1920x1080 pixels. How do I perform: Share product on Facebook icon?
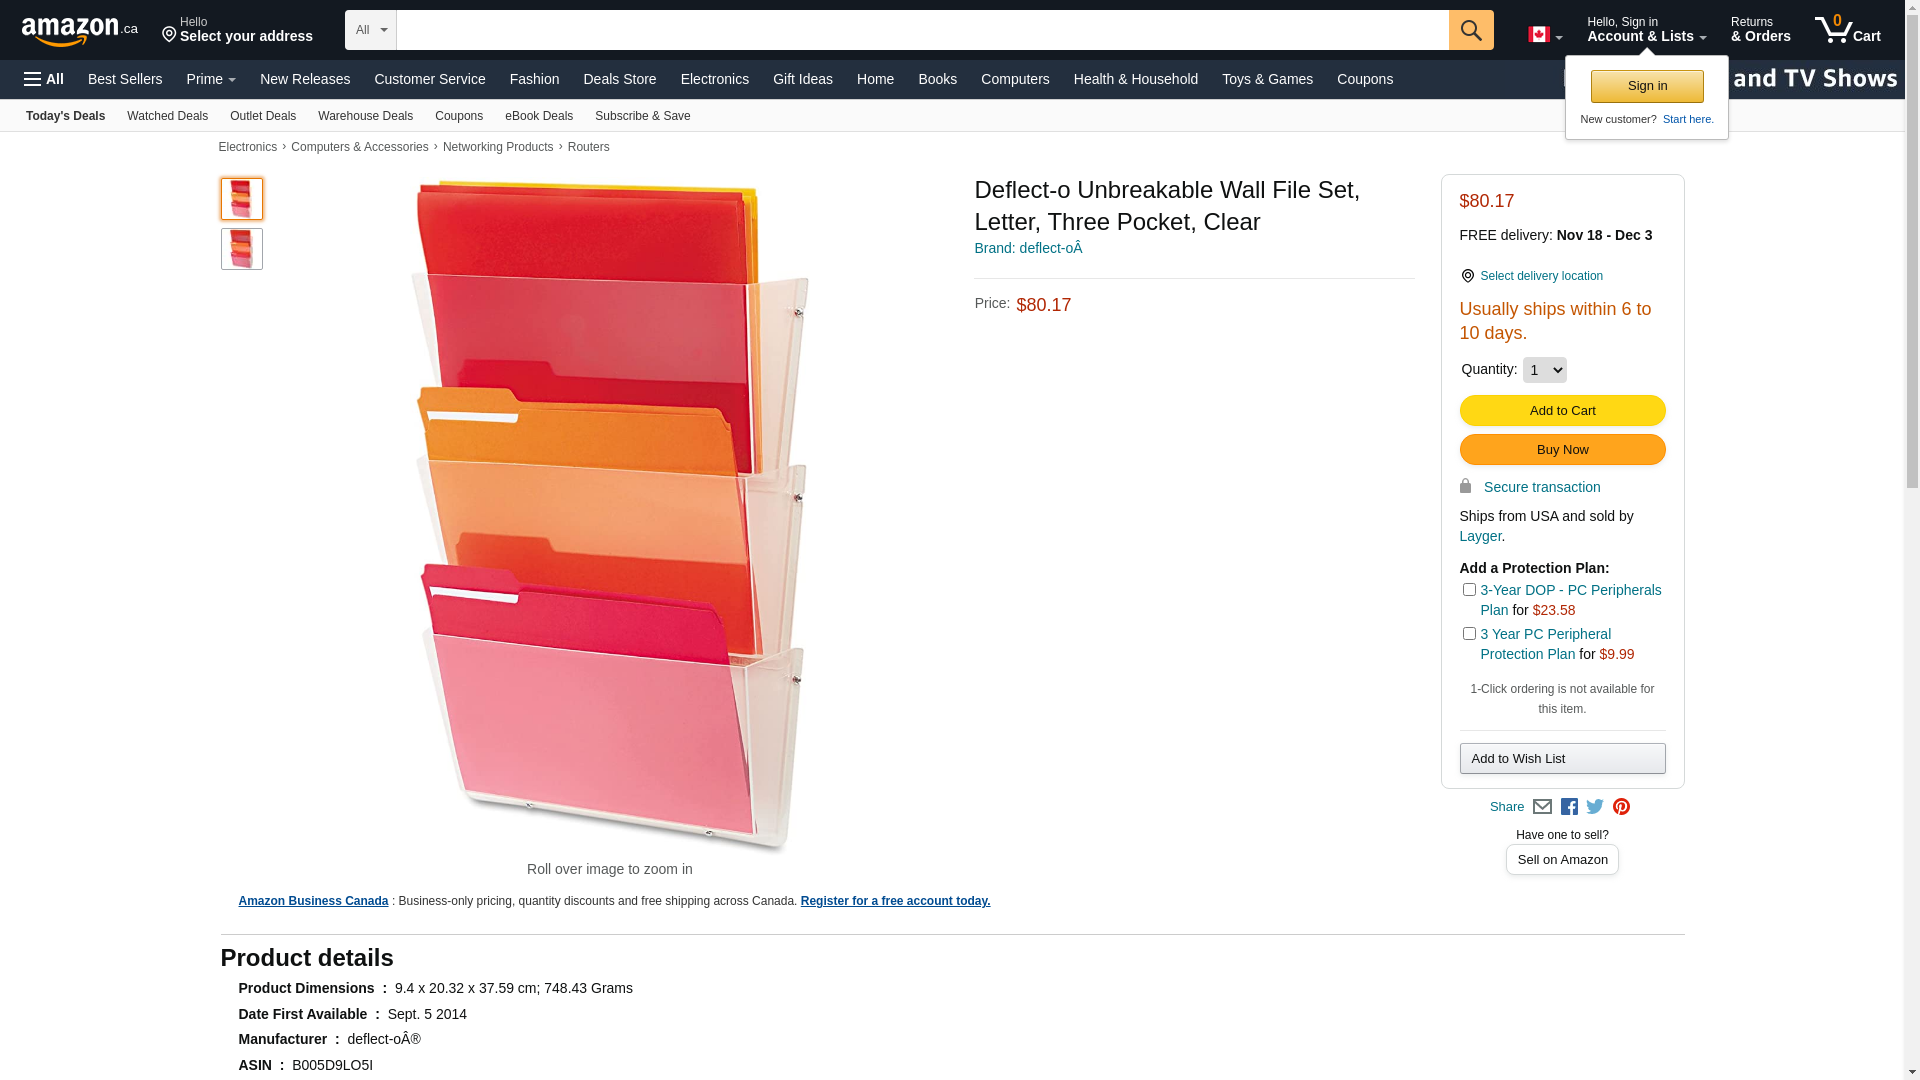1569,807
